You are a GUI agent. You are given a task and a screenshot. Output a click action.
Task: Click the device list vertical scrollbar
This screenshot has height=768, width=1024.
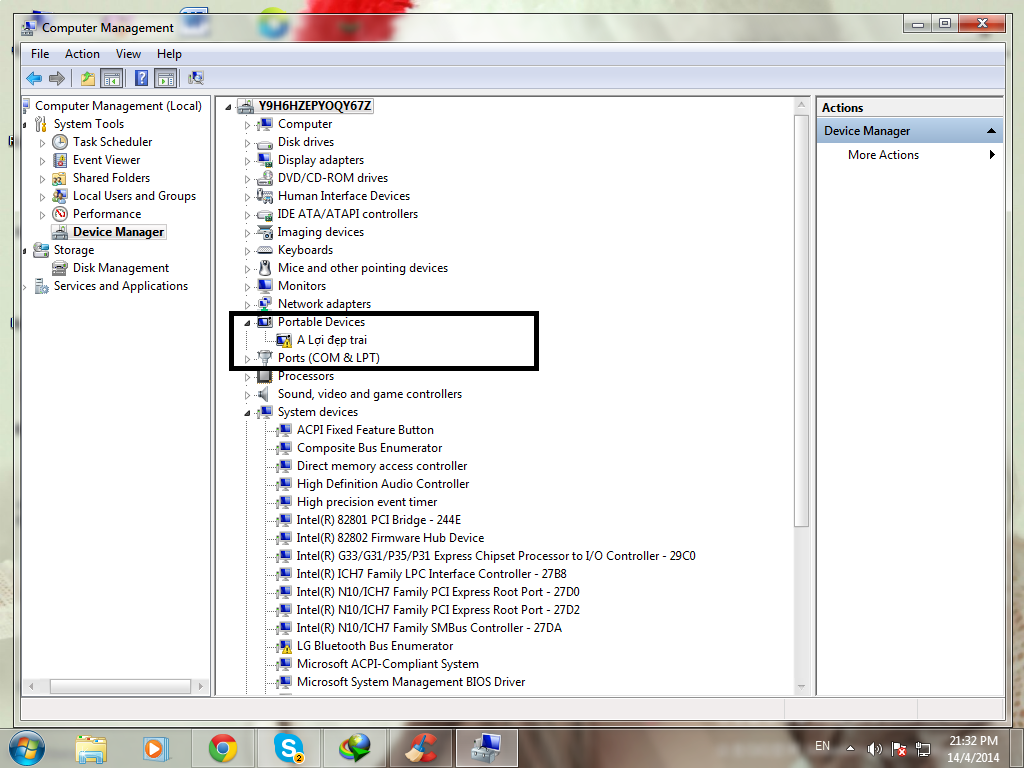point(801,320)
